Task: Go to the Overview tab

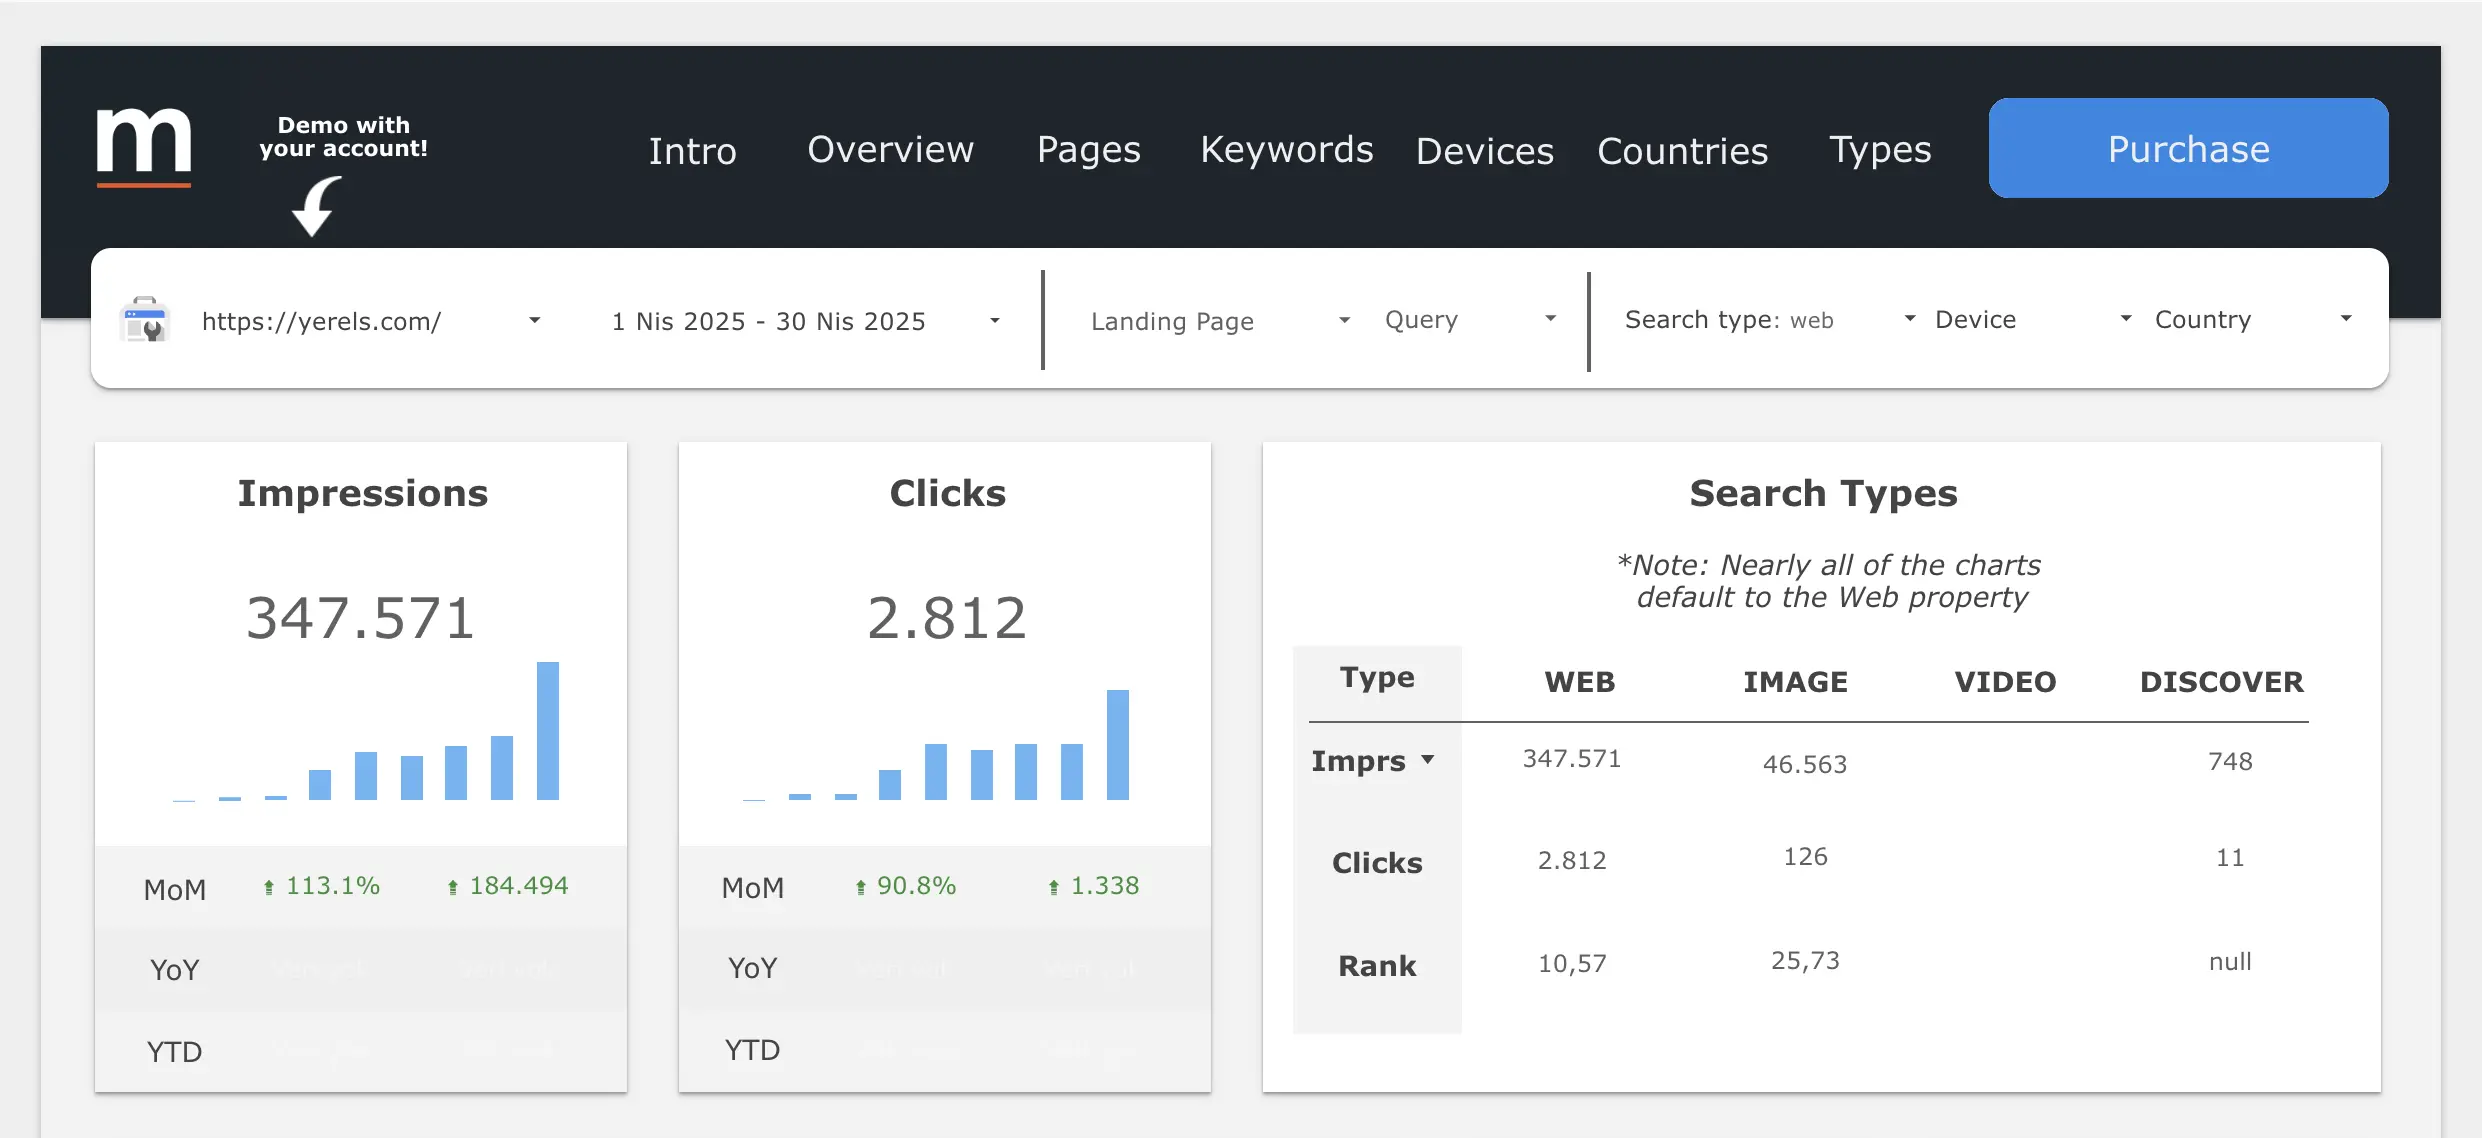Action: [890, 149]
